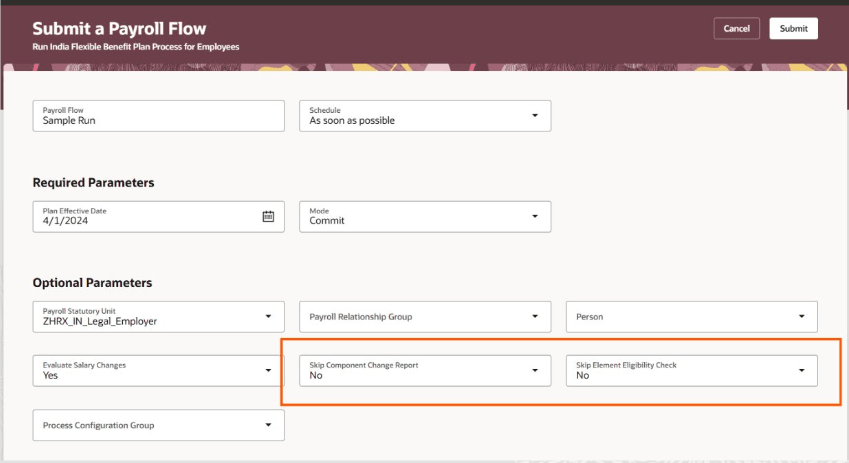Image resolution: width=849 pixels, height=463 pixels.
Task: Select the 'Commit' mode value text
Action: pos(326,221)
